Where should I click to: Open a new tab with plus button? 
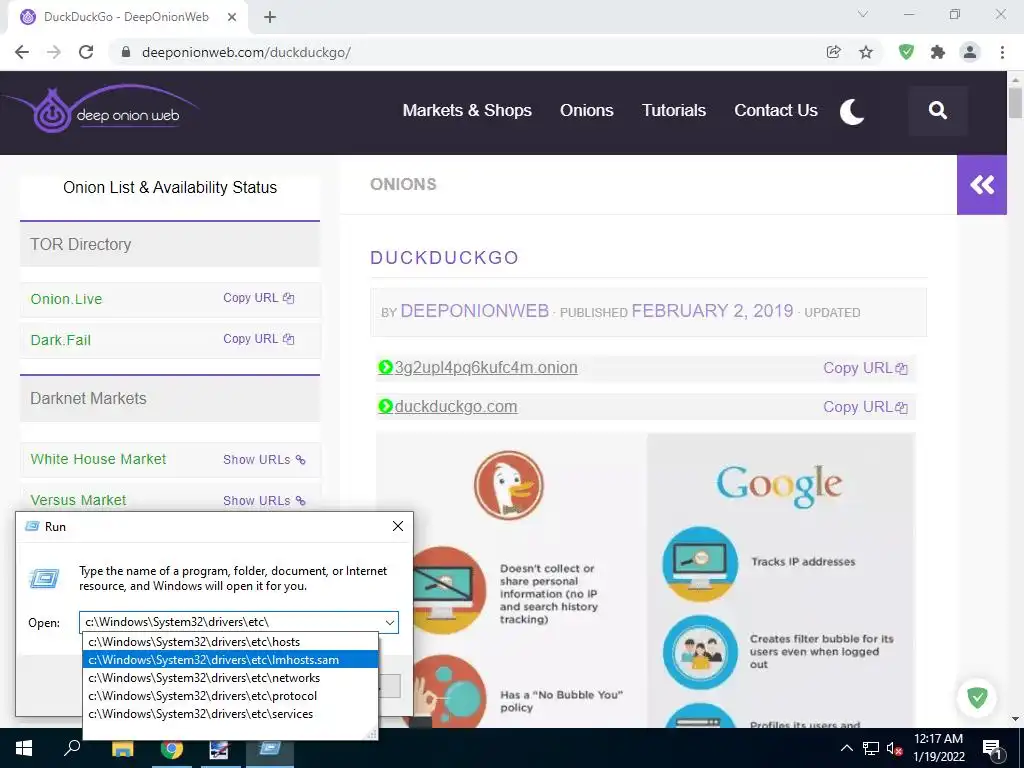pyautogui.click(x=270, y=18)
